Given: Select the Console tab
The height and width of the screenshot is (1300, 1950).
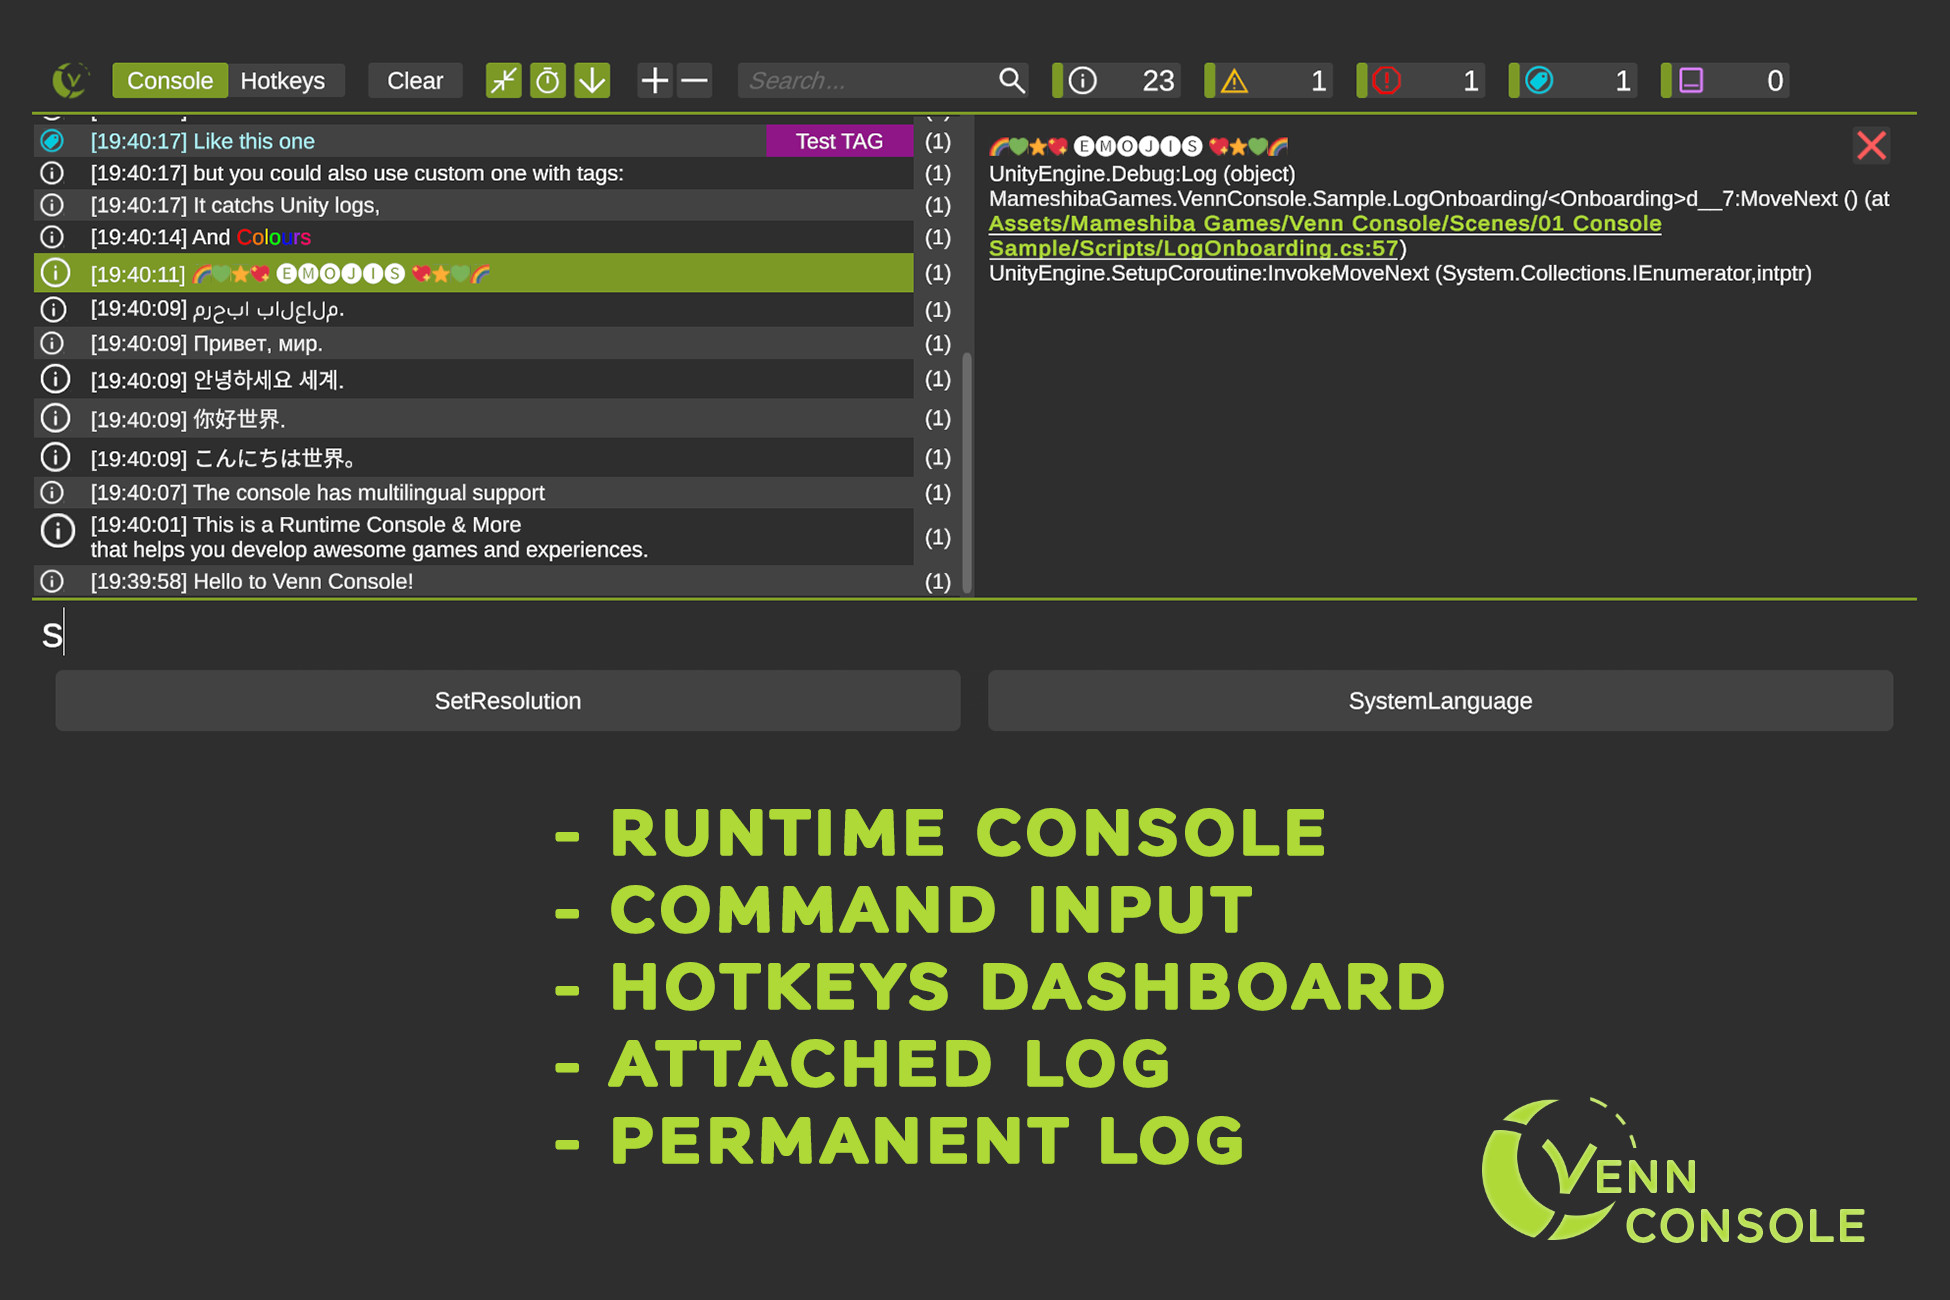Looking at the screenshot, I should [170, 80].
